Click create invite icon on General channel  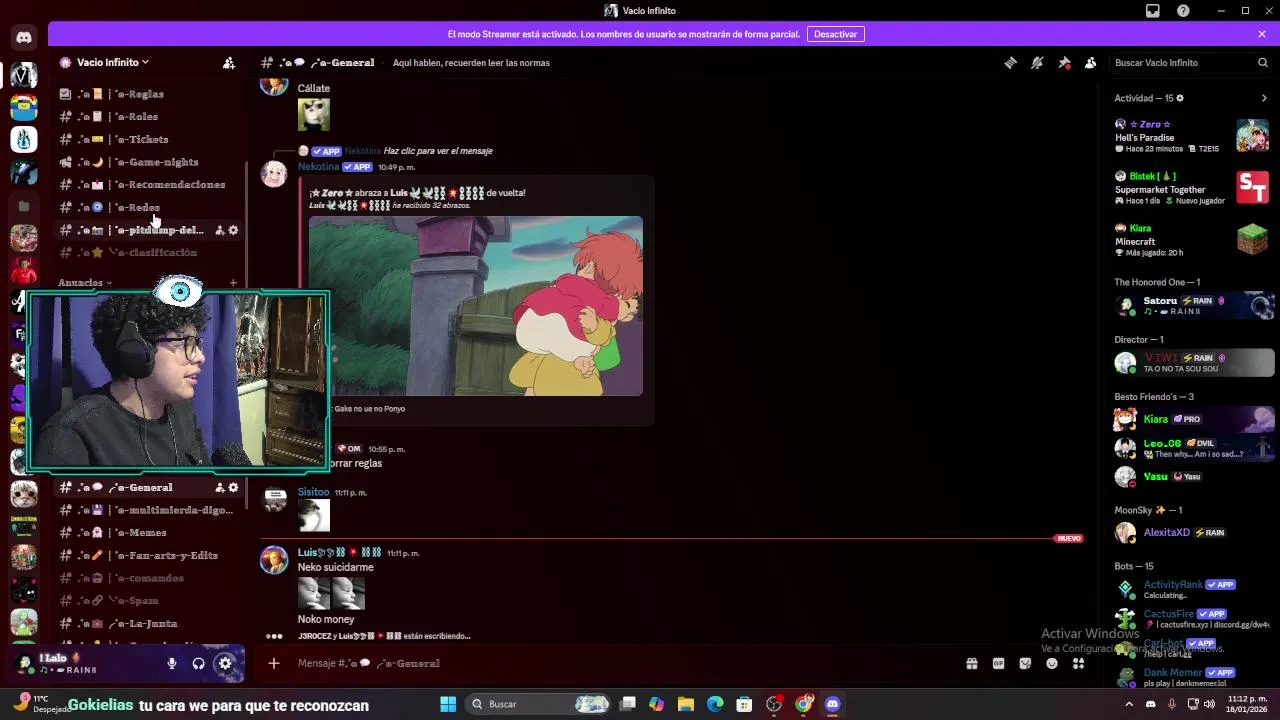[220, 488]
